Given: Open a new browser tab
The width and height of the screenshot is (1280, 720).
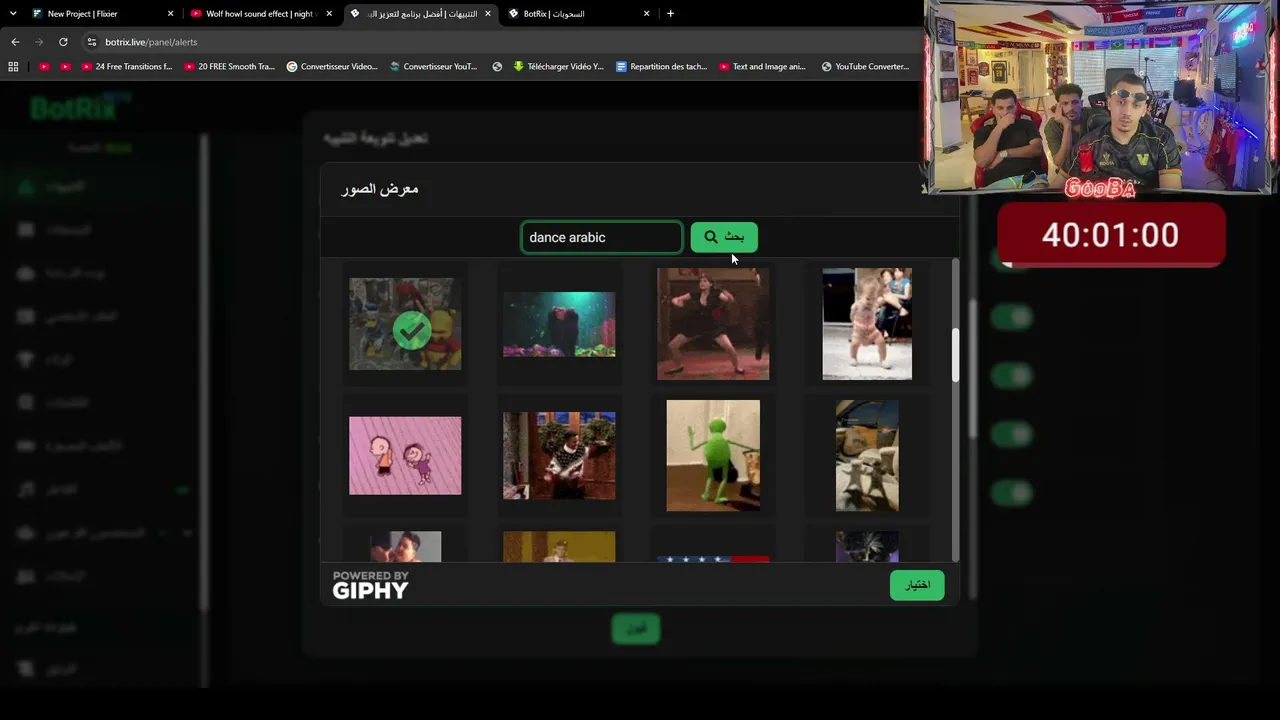Looking at the screenshot, I should point(670,14).
